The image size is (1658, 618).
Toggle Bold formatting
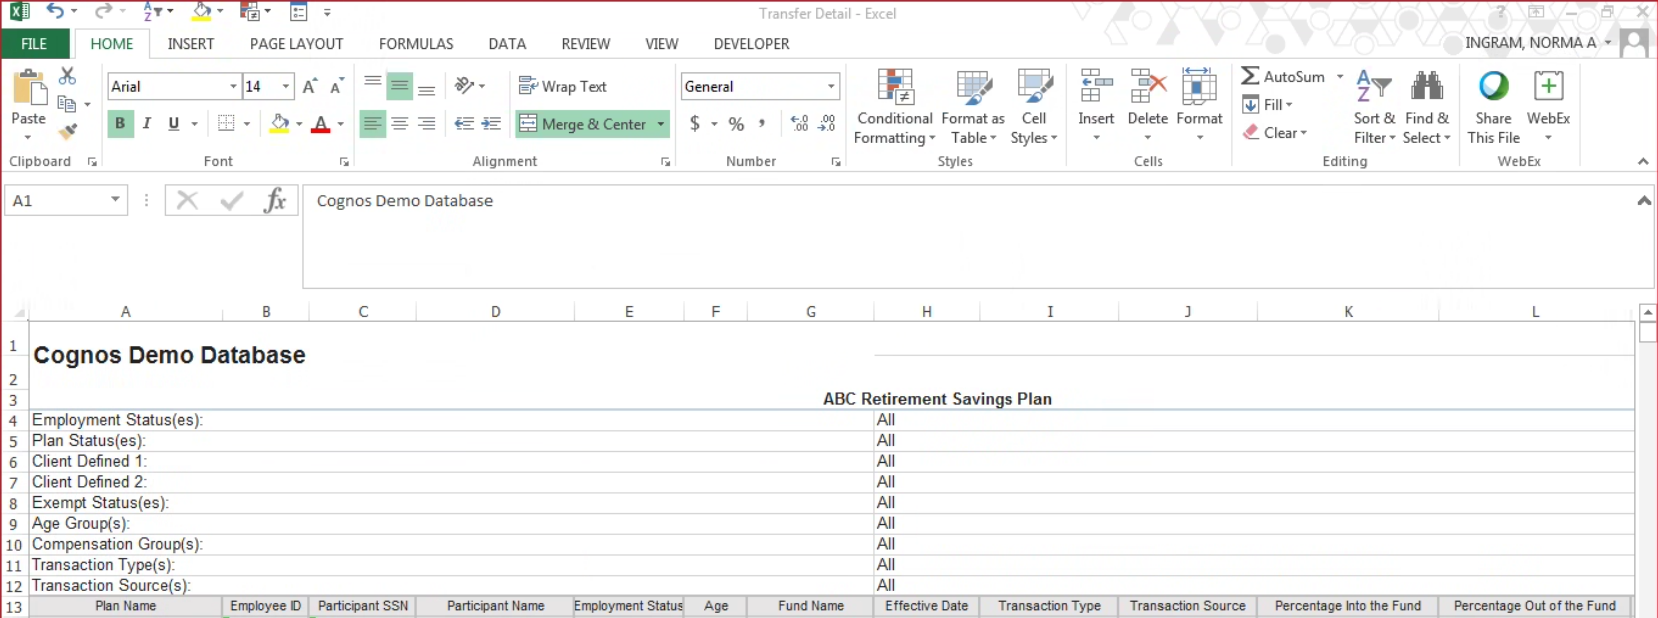120,124
